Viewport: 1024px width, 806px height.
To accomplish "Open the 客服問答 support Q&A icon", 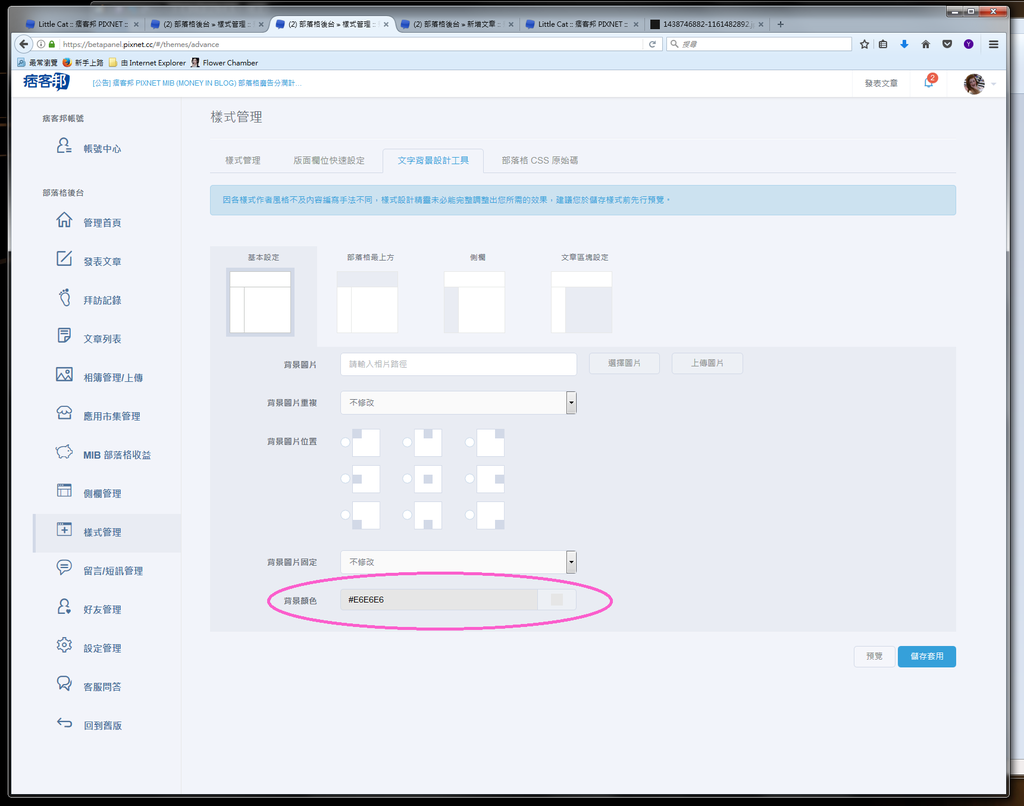I will point(62,685).
